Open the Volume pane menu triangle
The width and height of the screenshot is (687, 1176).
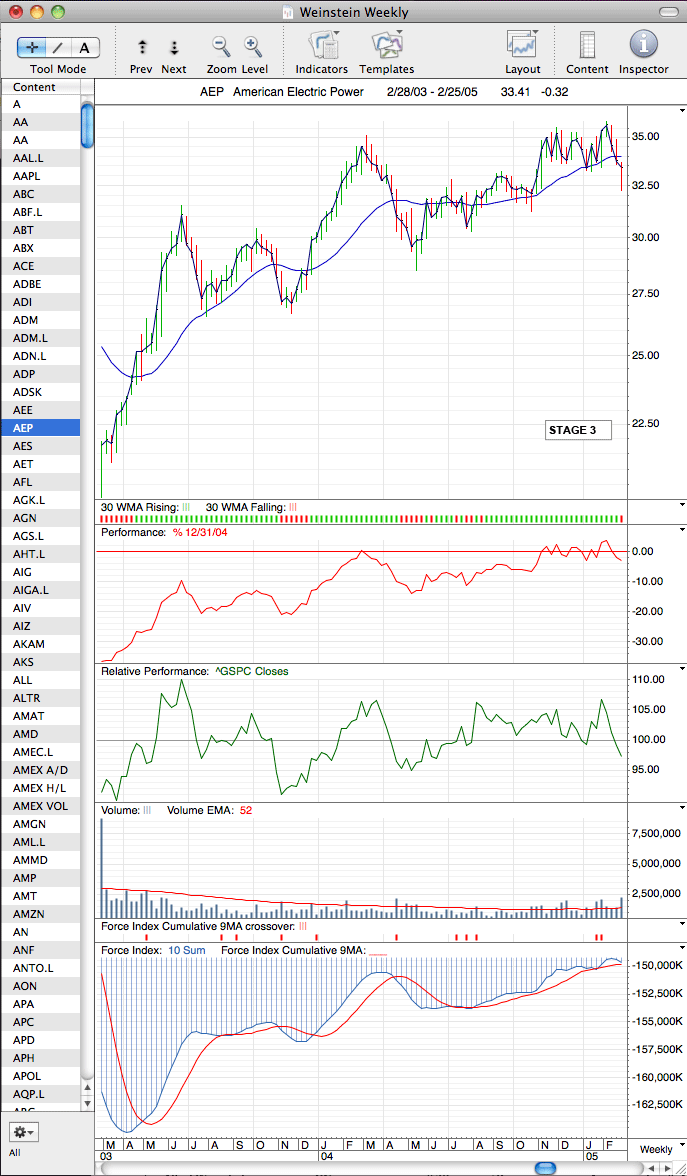tap(682, 808)
